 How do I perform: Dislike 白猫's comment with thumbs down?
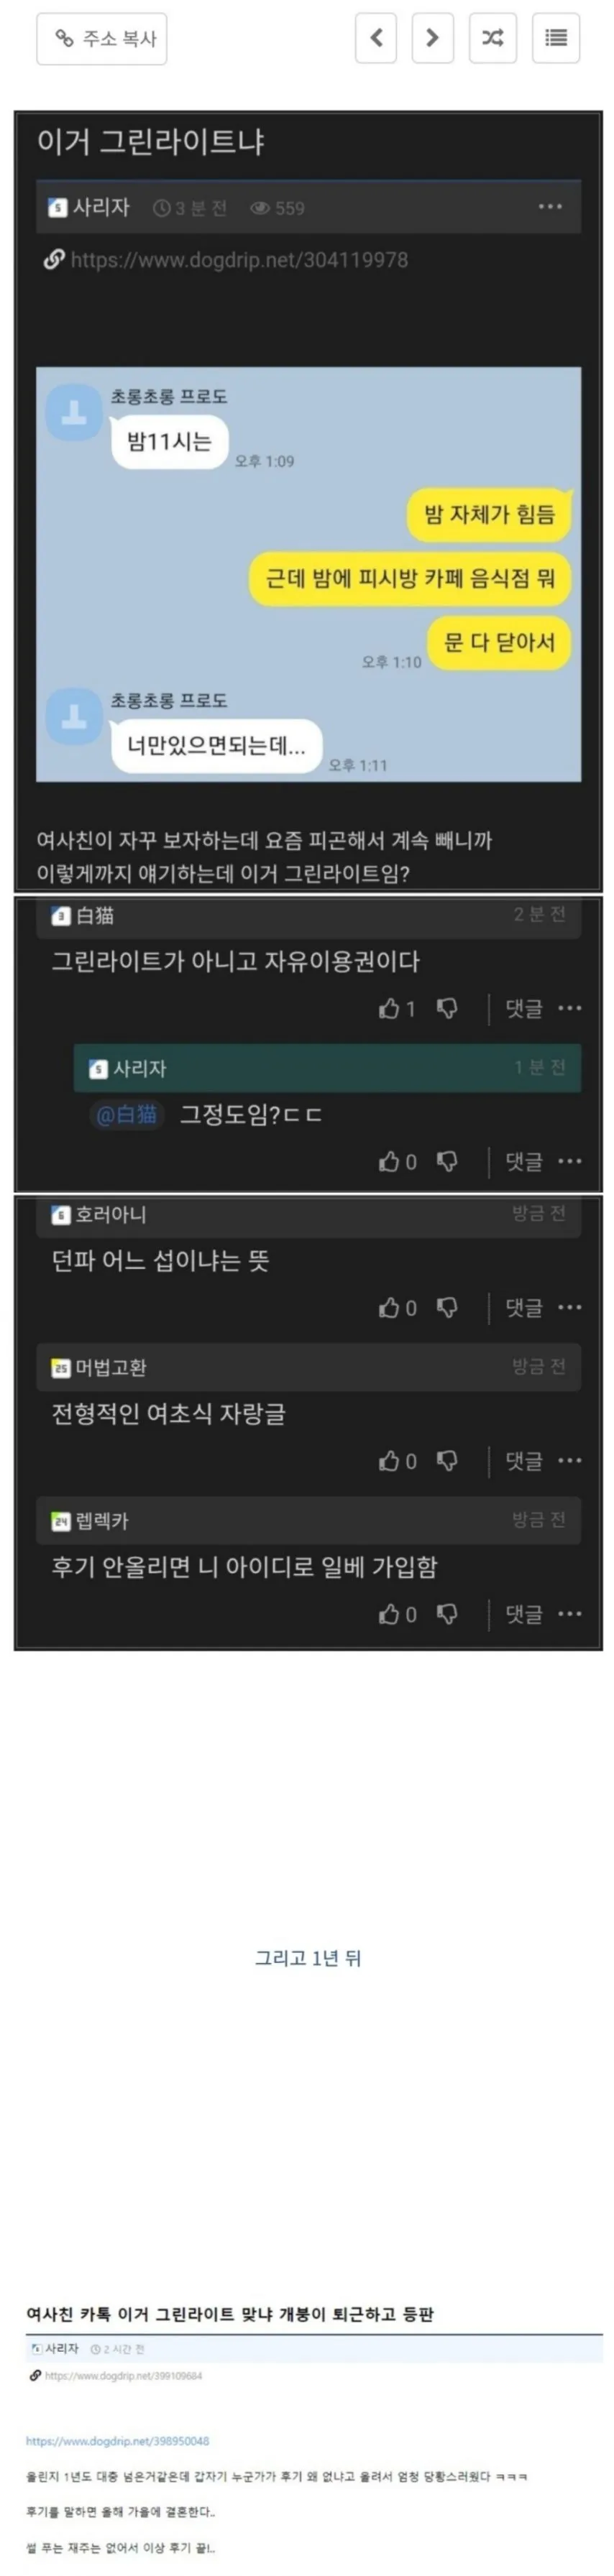tap(448, 1009)
